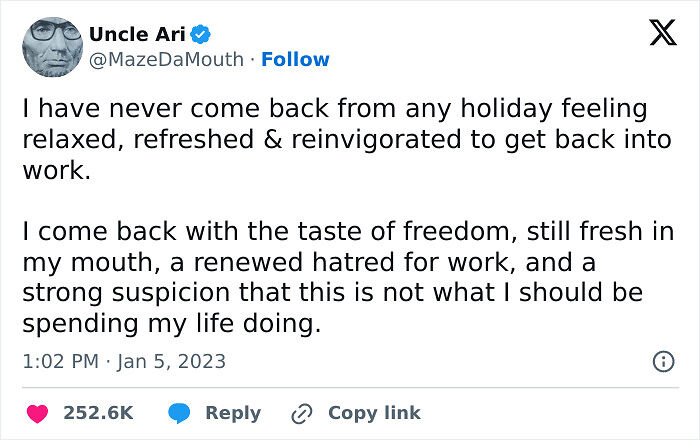Follow the Uncle Ari account
Screen dimensions: 700x440
point(295,59)
